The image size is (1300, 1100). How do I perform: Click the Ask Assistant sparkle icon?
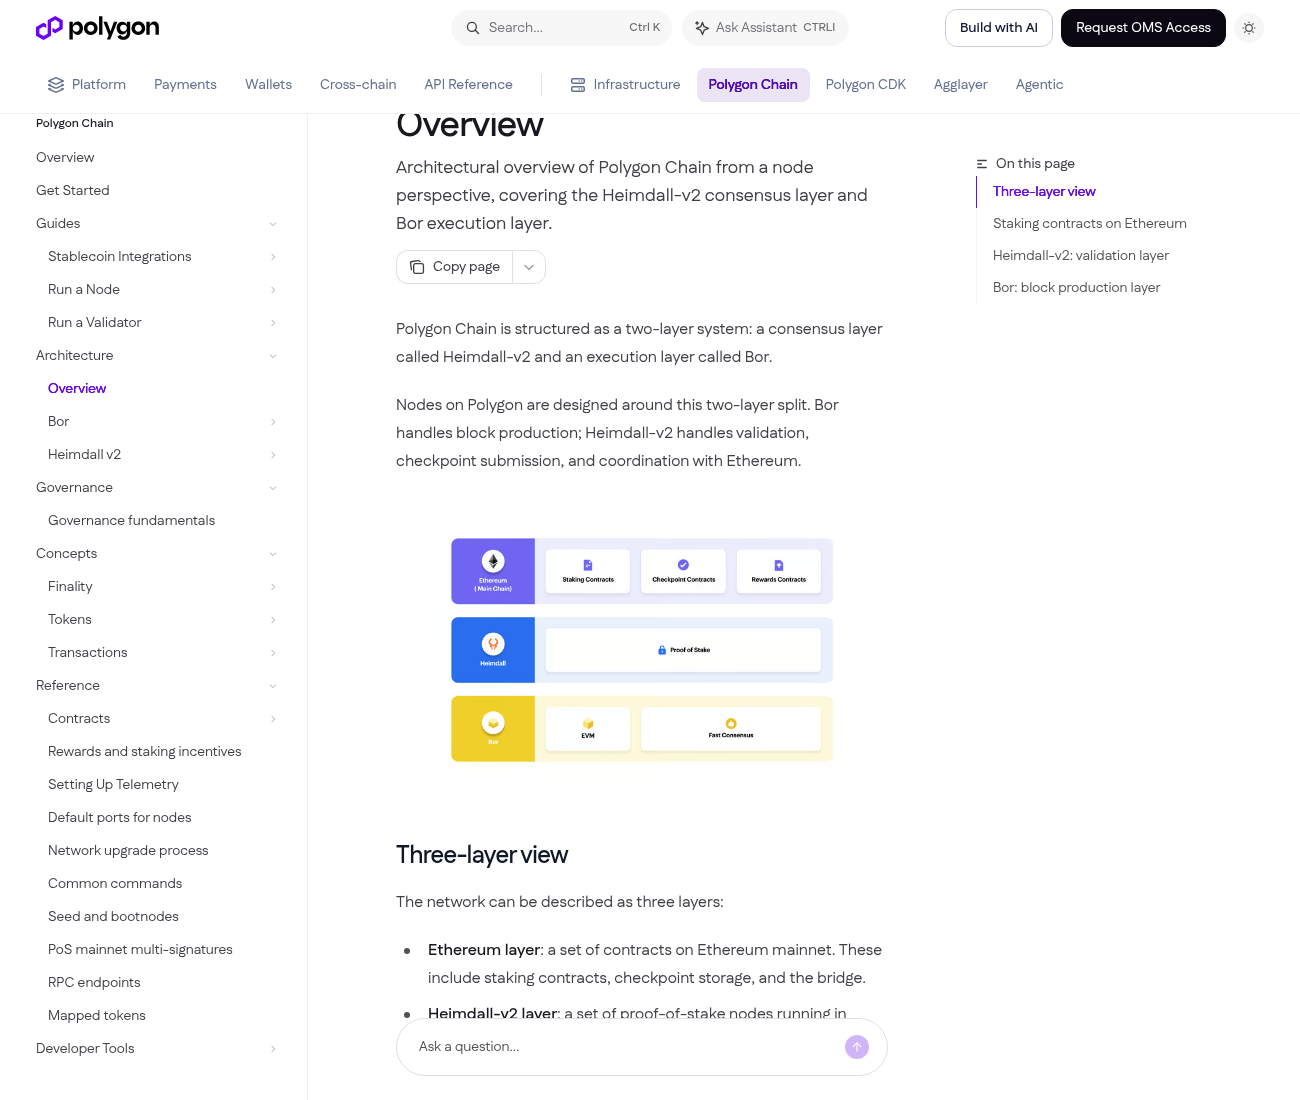click(702, 28)
